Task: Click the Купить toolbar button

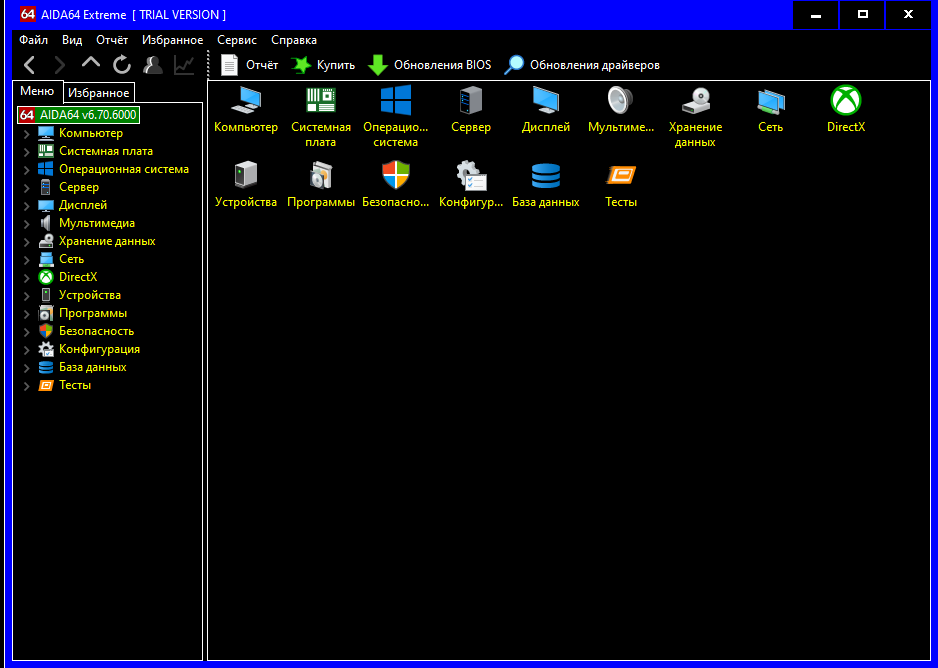Action: (x=323, y=65)
